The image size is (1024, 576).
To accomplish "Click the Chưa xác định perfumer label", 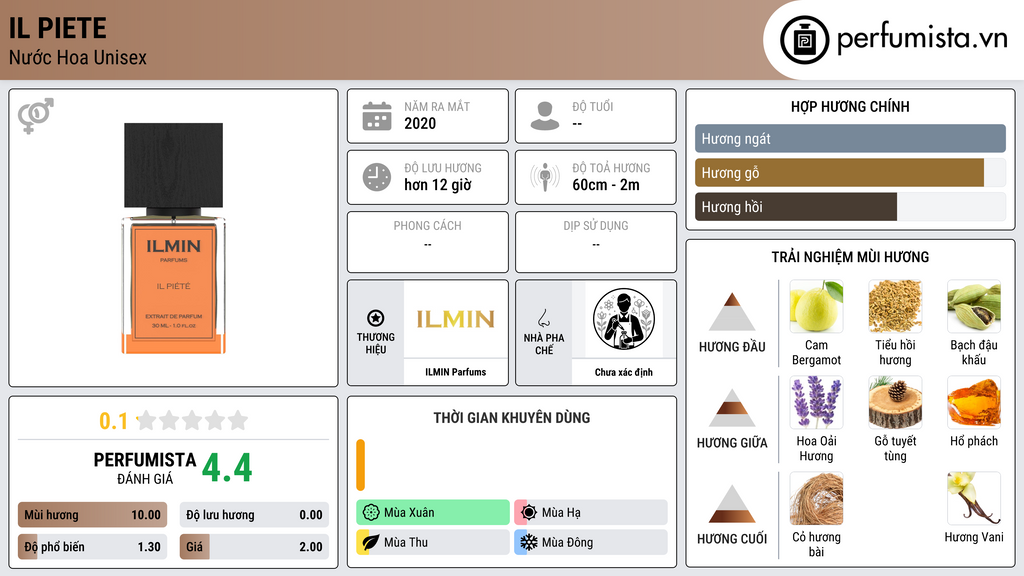I will pyautogui.click(x=624, y=372).
